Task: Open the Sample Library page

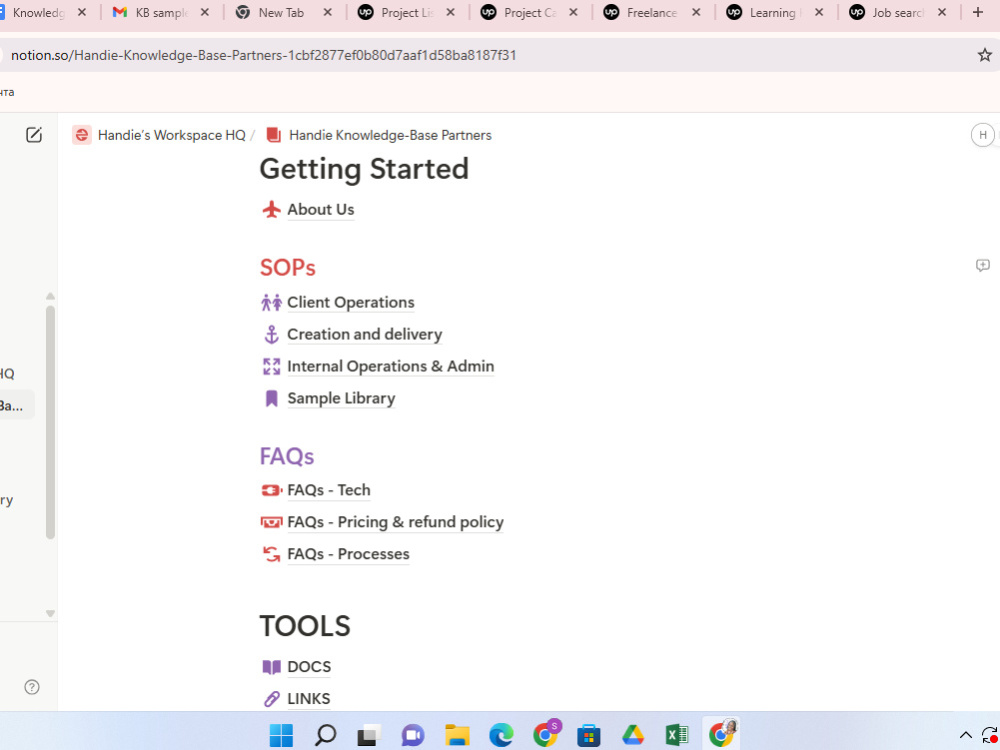Action: tap(341, 399)
